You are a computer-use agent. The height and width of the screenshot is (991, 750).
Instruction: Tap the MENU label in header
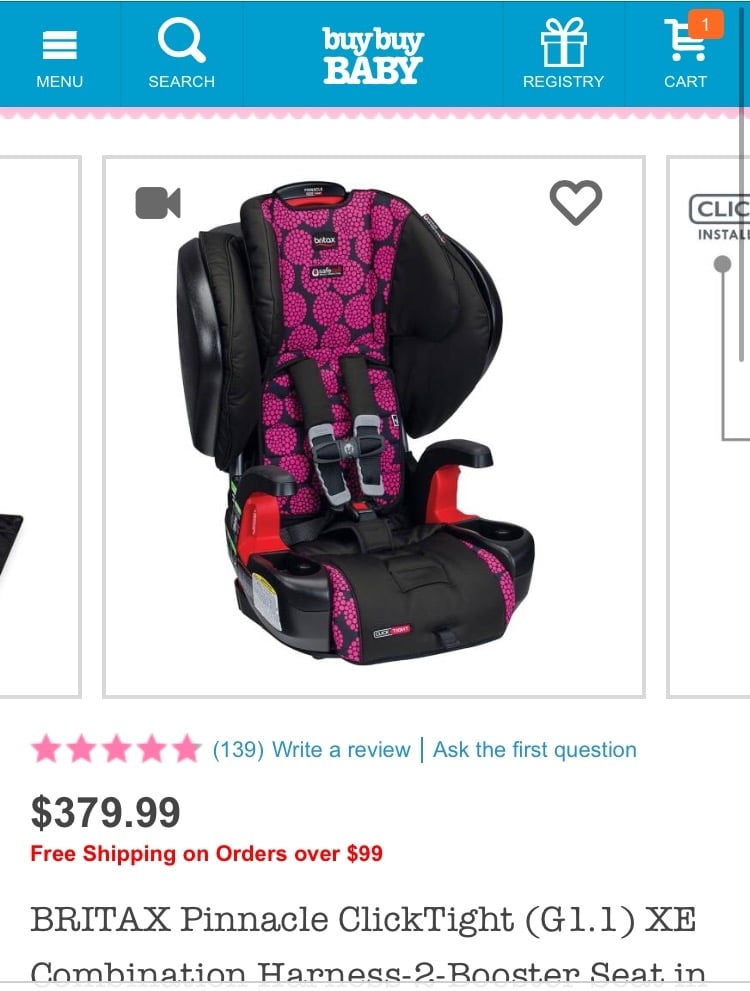(59, 82)
